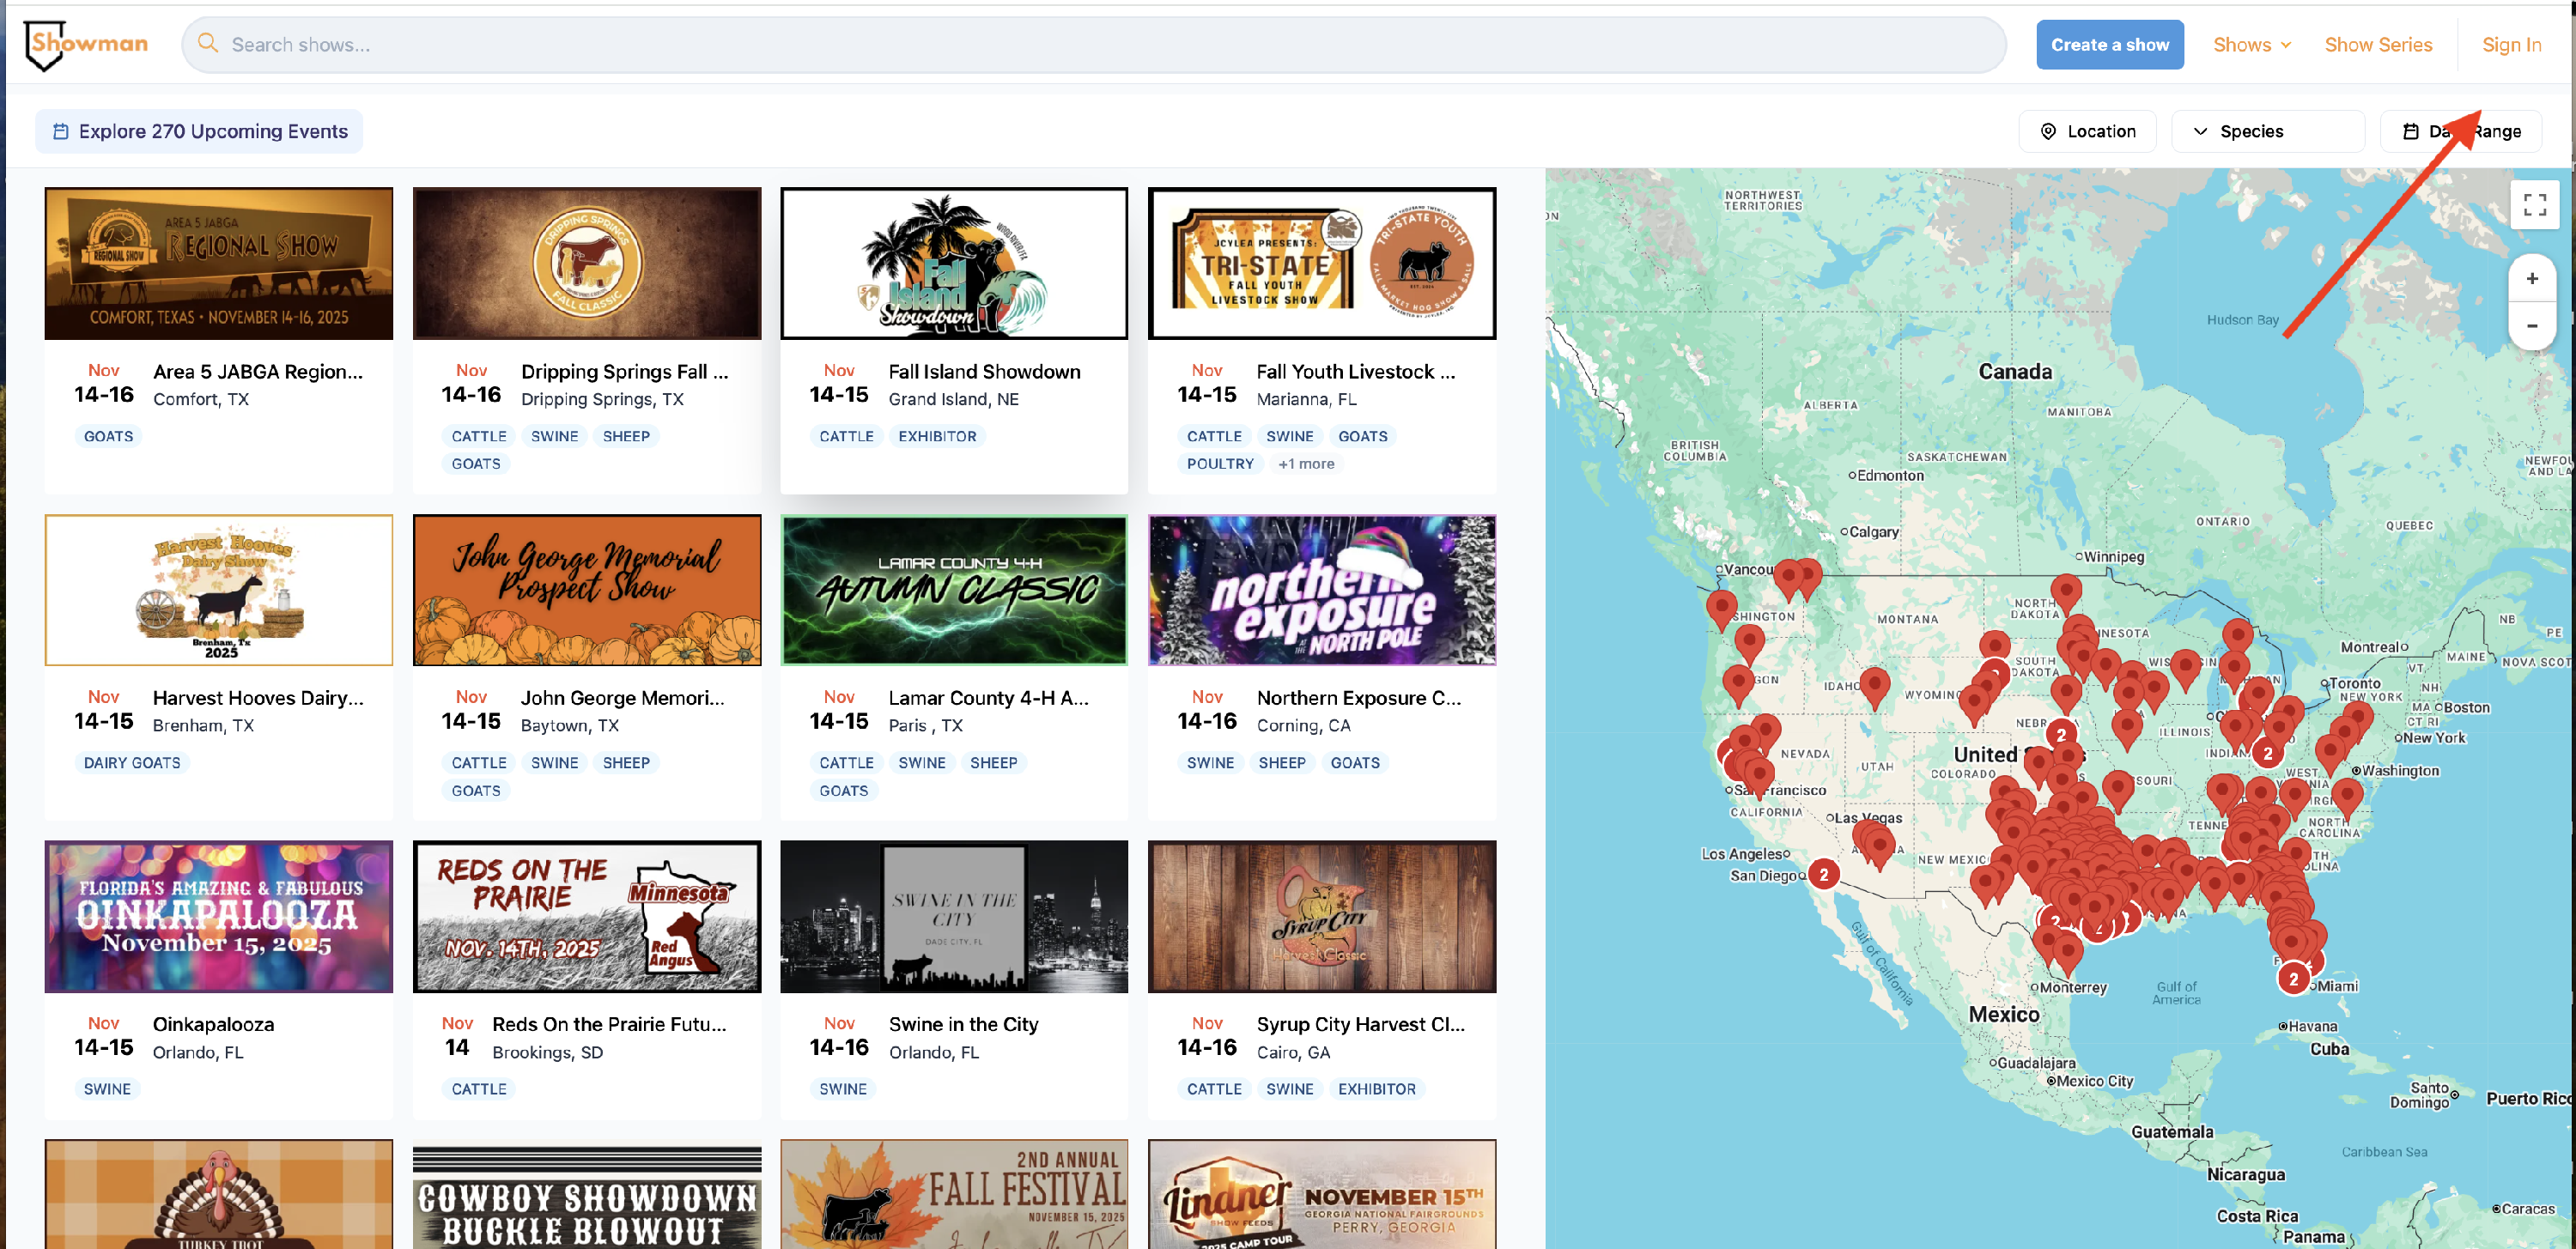Expand the Species filter dropdown
2576x1249 pixels.
(x=2266, y=131)
